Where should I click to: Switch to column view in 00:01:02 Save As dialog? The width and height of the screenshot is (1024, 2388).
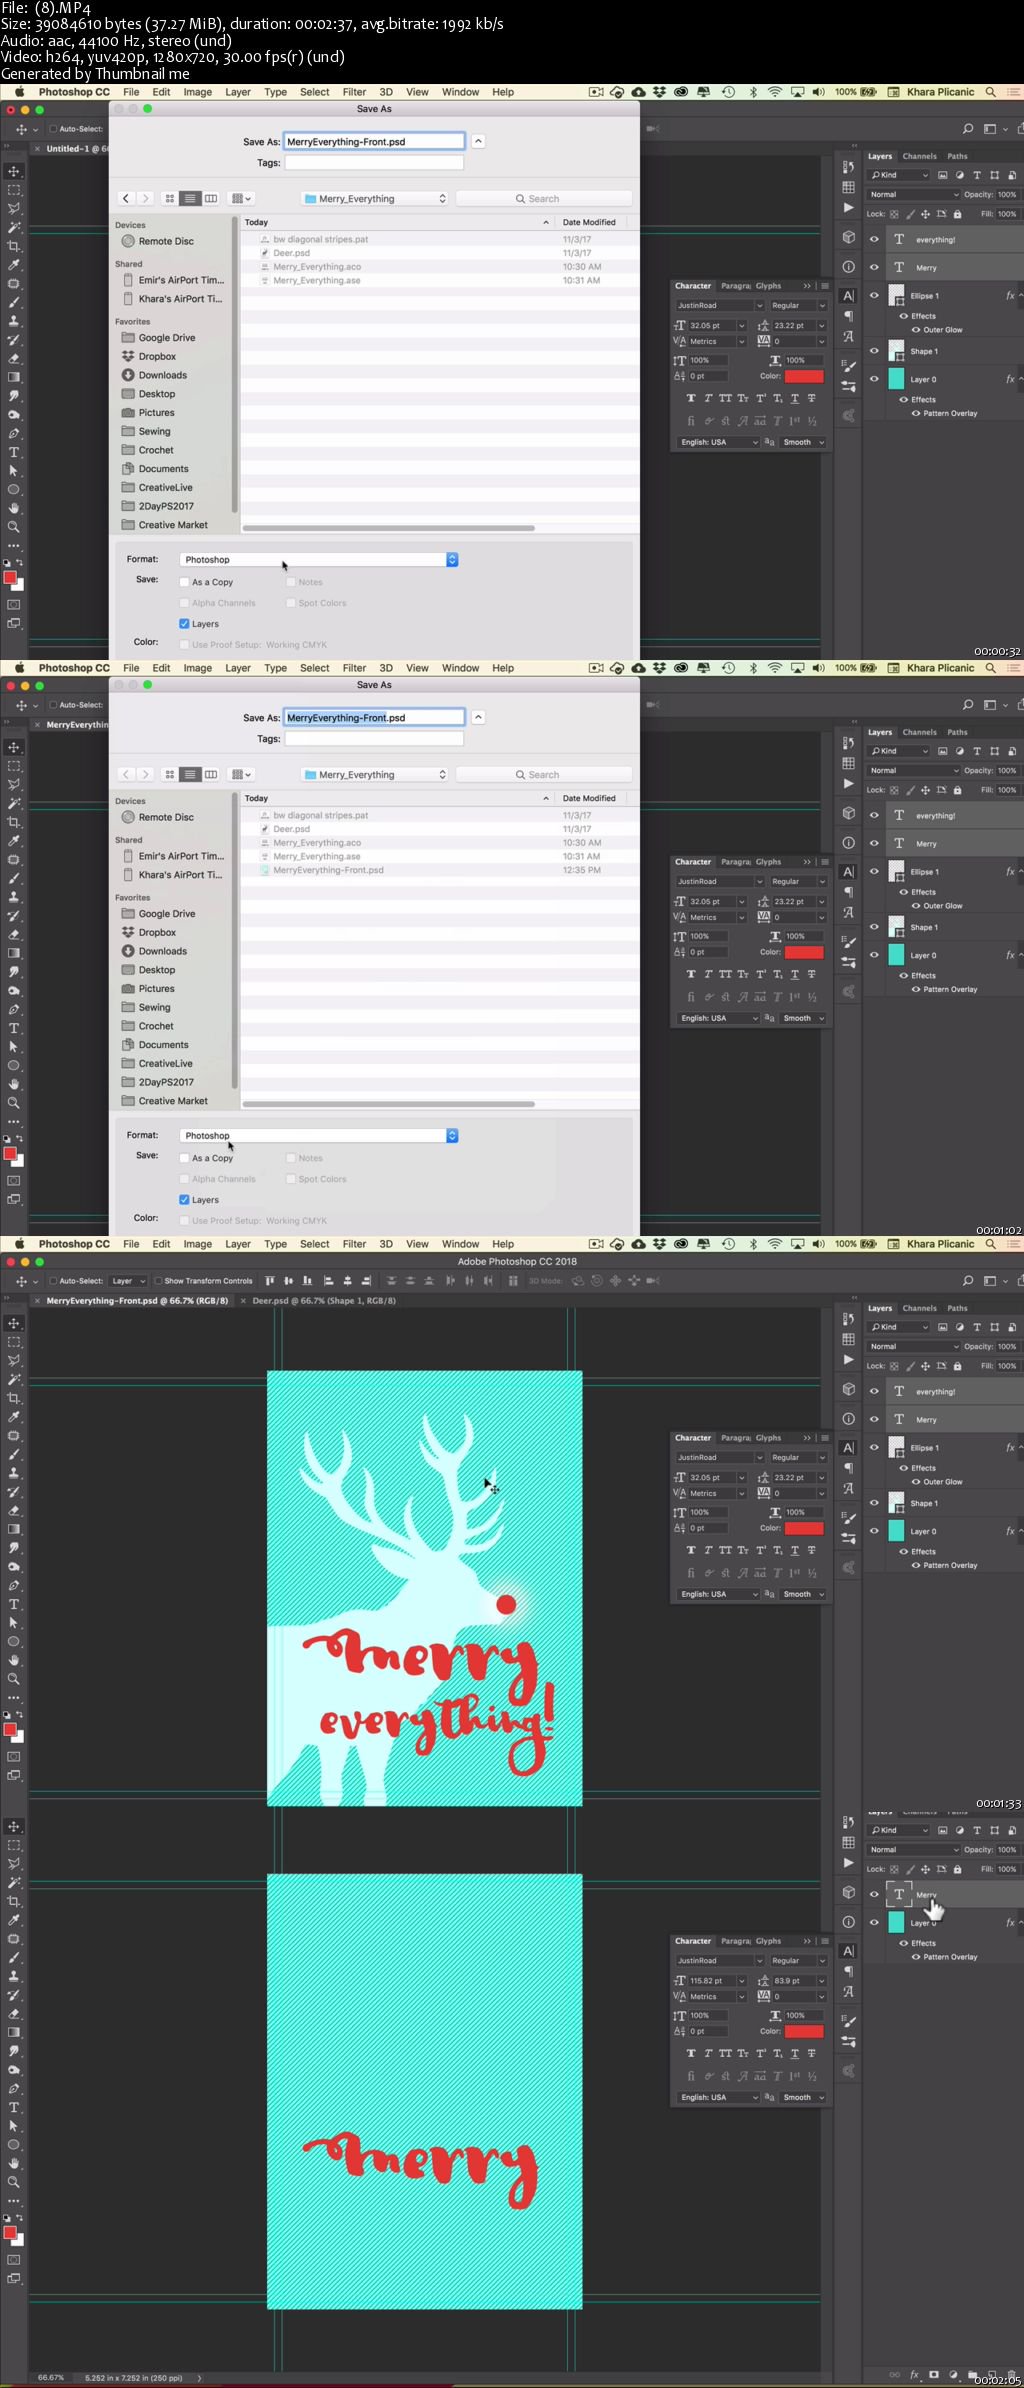(211, 775)
